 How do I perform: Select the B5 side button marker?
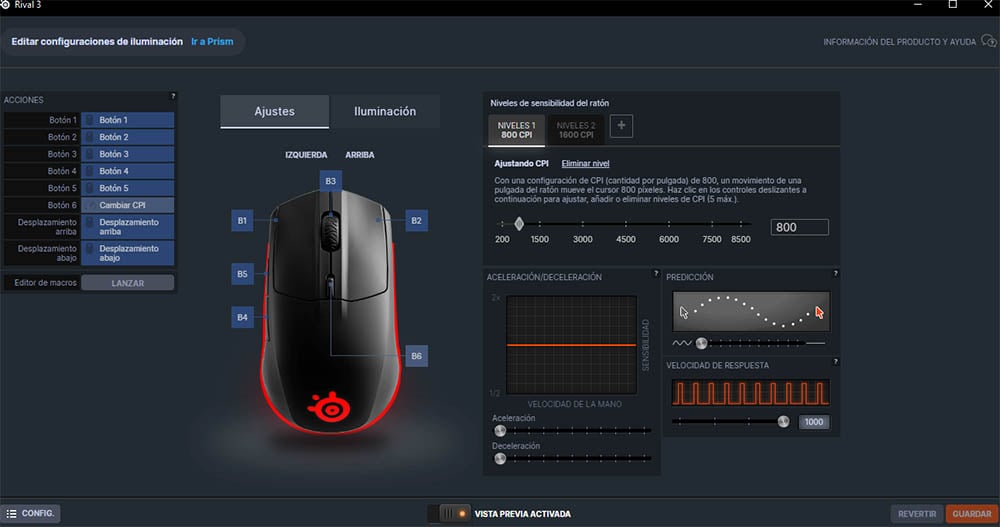coord(242,274)
